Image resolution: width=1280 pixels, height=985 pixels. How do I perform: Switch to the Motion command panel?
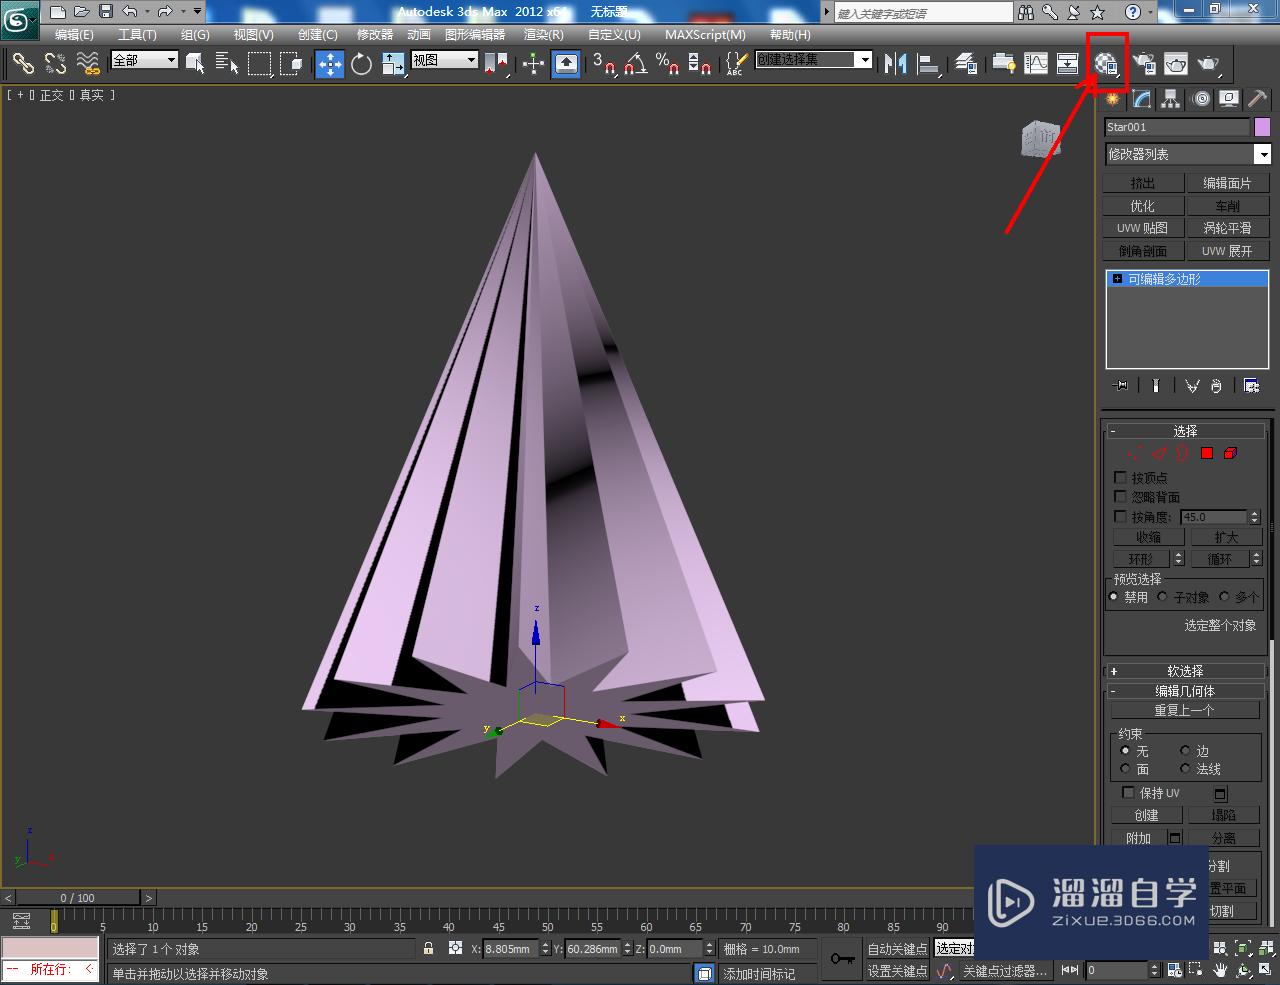click(1201, 99)
